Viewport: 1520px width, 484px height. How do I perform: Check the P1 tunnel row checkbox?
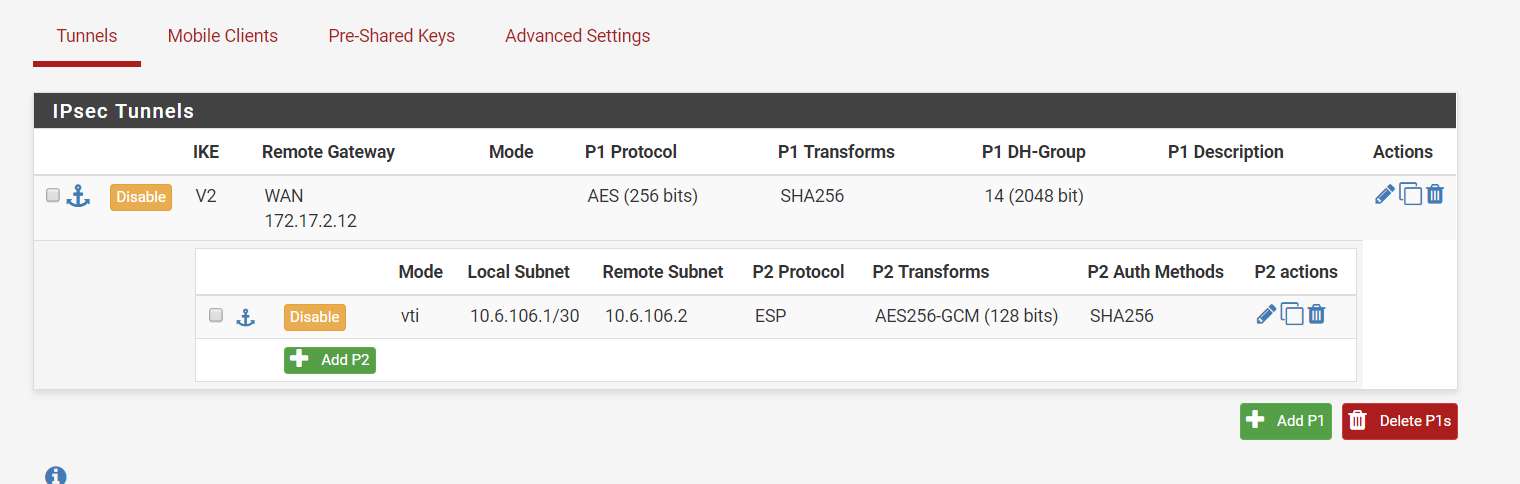(x=53, y=195)
